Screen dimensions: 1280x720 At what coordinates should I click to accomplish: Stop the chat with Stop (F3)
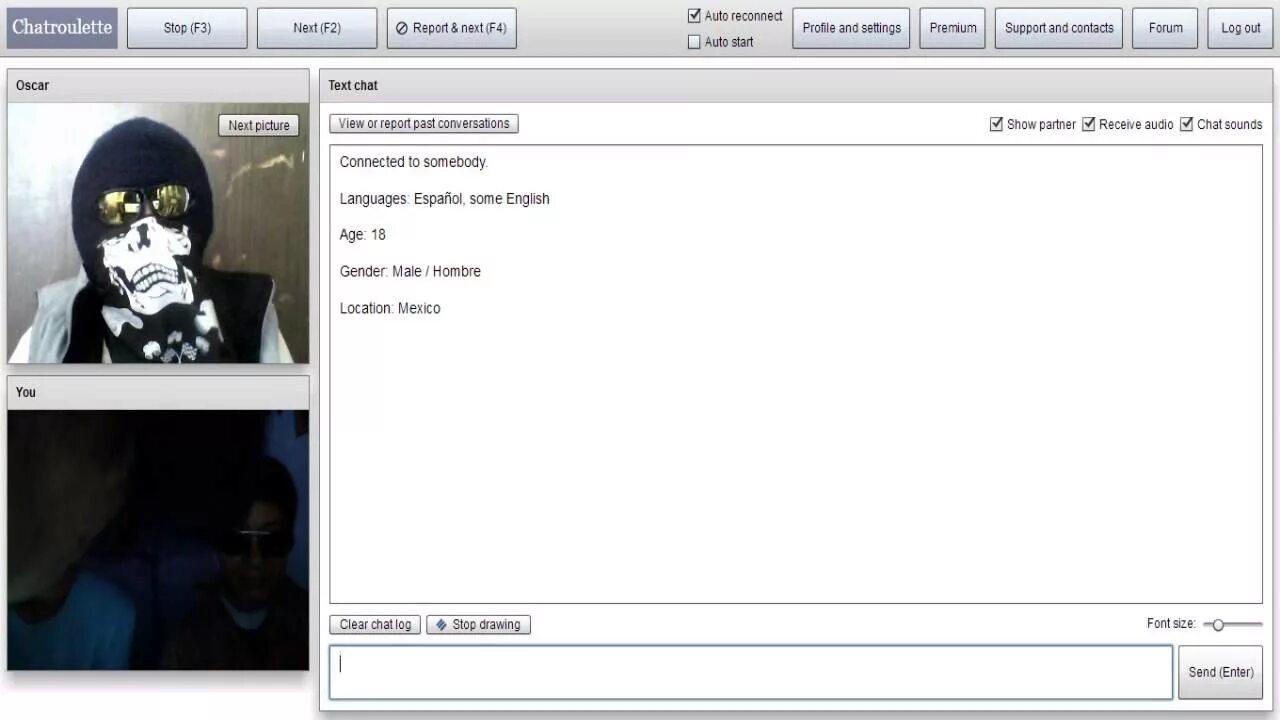click(187, 28)
